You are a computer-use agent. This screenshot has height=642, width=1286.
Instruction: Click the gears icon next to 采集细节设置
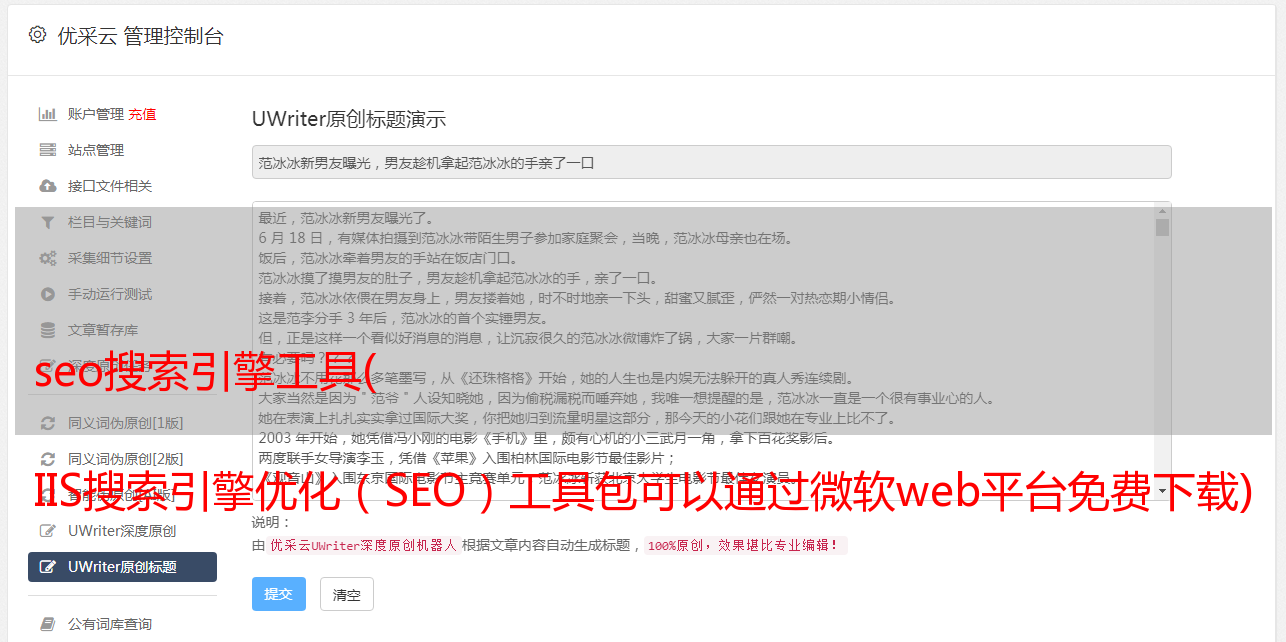point(47,258)
